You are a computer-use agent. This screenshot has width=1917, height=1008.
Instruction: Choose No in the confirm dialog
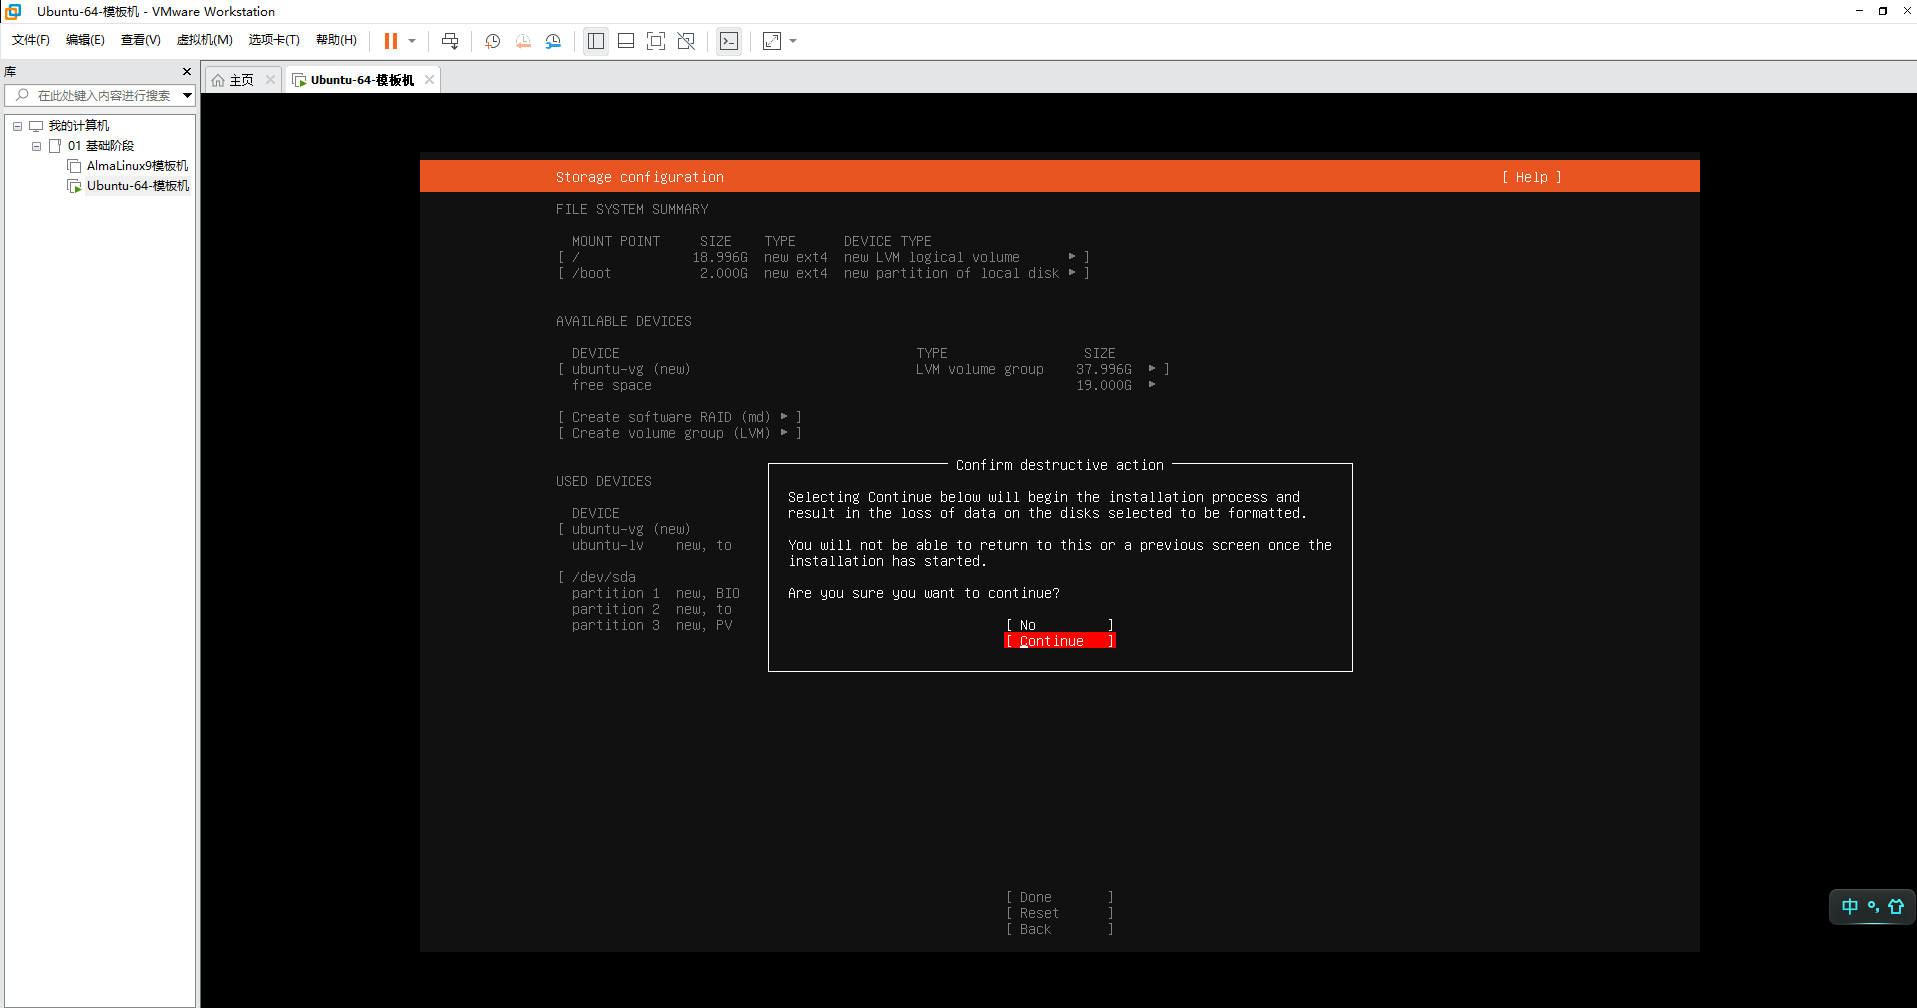pos(1059,625)
